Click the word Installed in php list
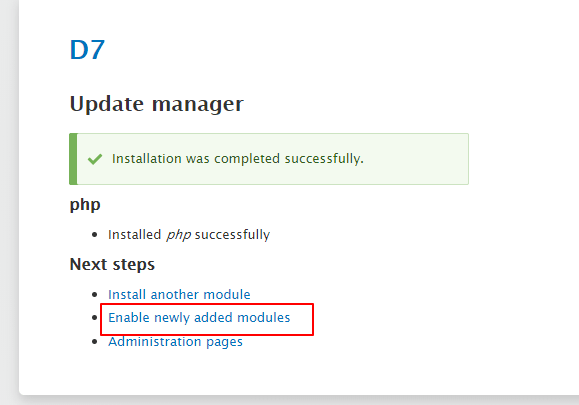 pos(134,235)
